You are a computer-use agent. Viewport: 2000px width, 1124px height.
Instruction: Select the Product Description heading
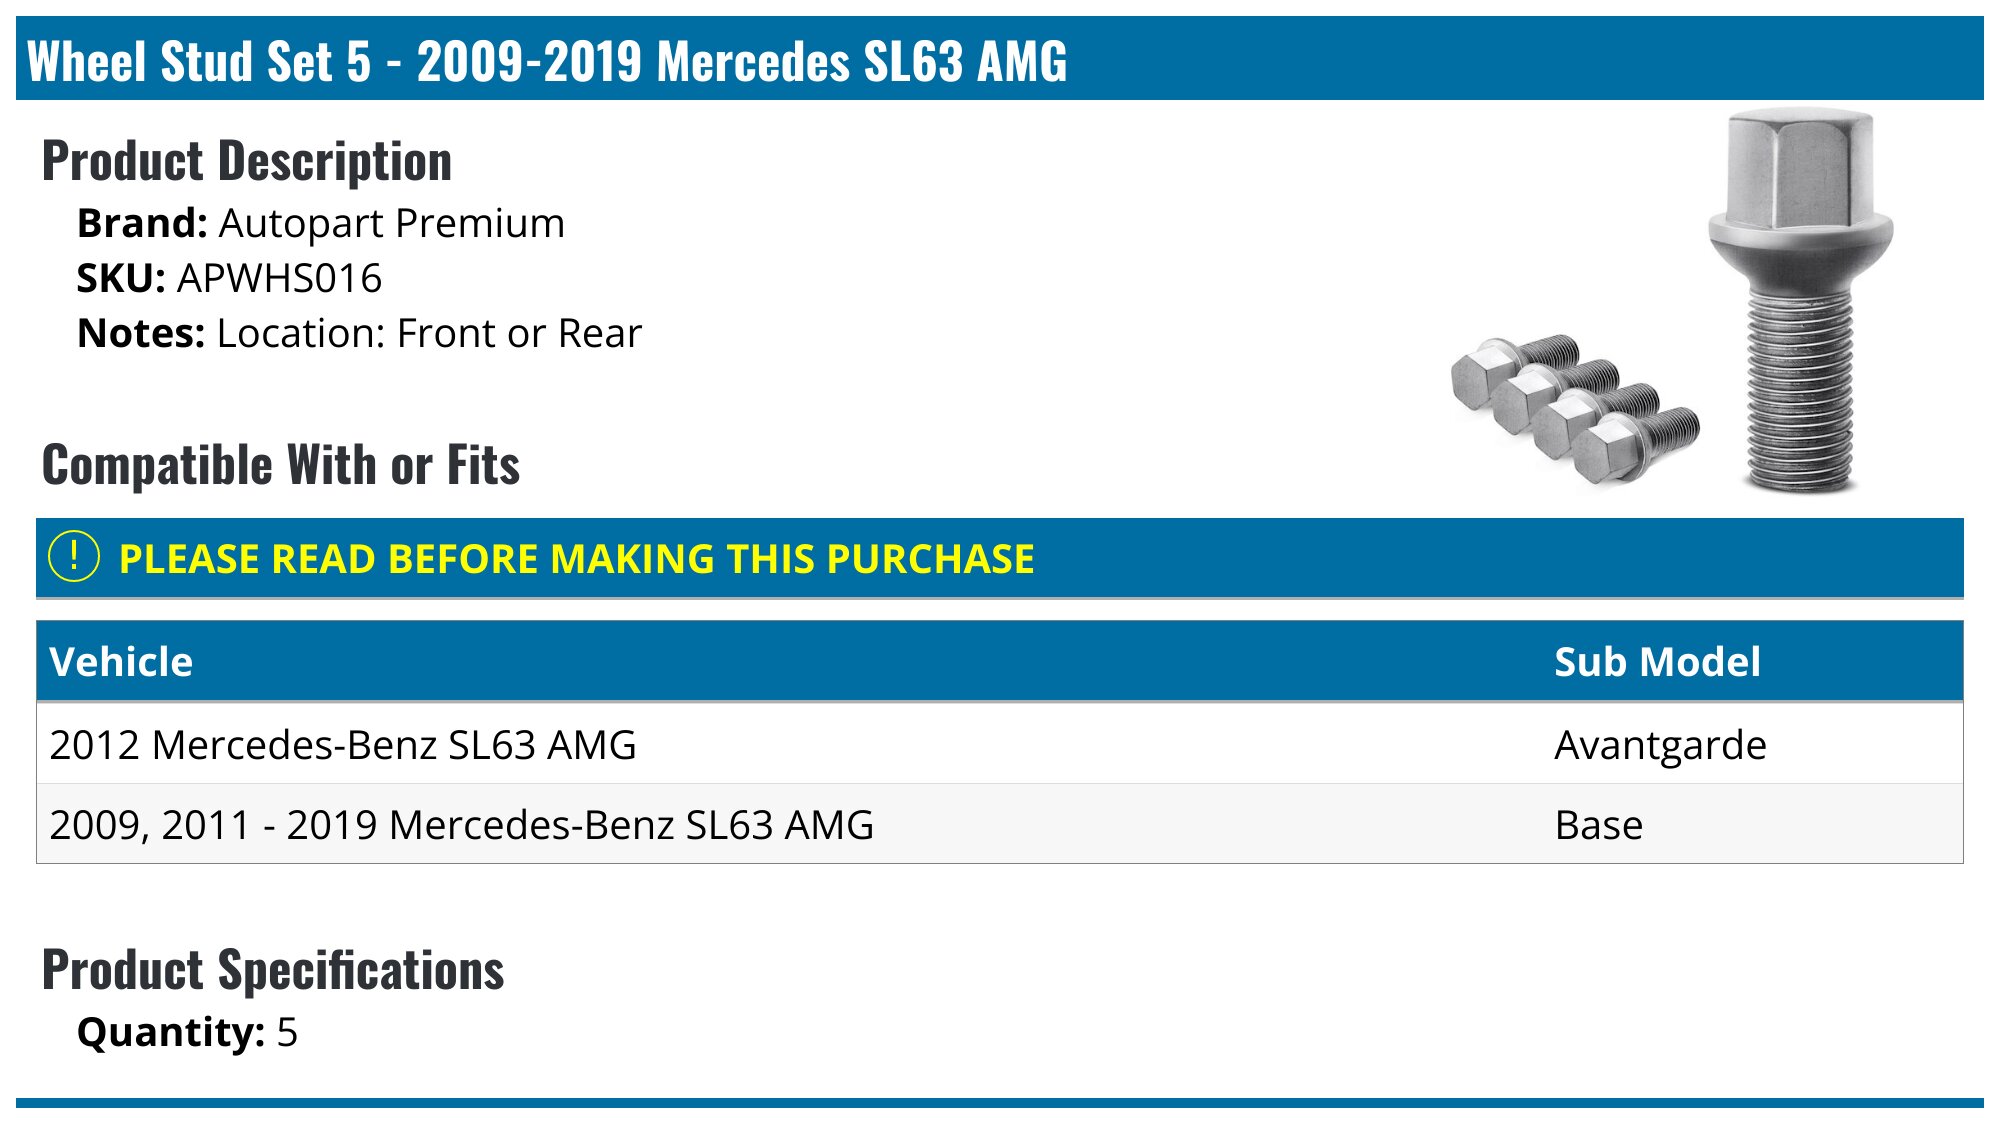[247, 161]
